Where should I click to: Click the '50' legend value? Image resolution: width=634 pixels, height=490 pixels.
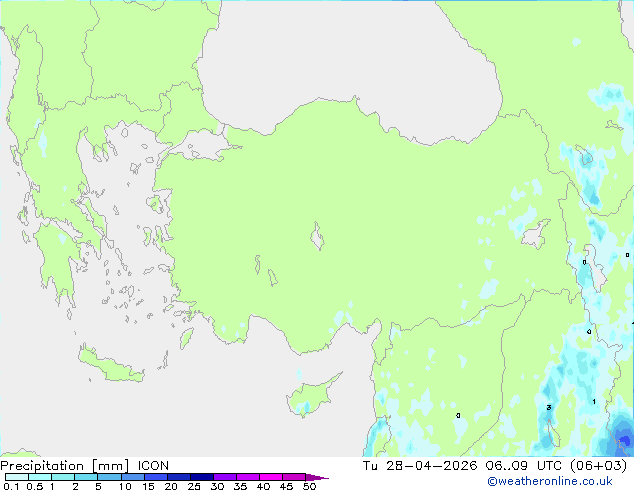point(309,486)
